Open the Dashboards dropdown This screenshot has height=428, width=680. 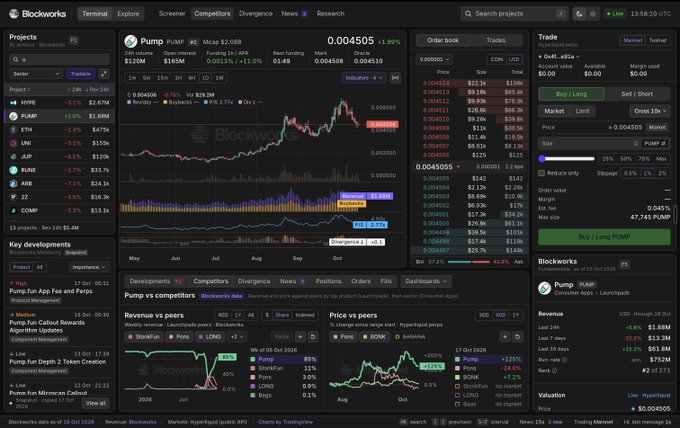pos(426,281)
